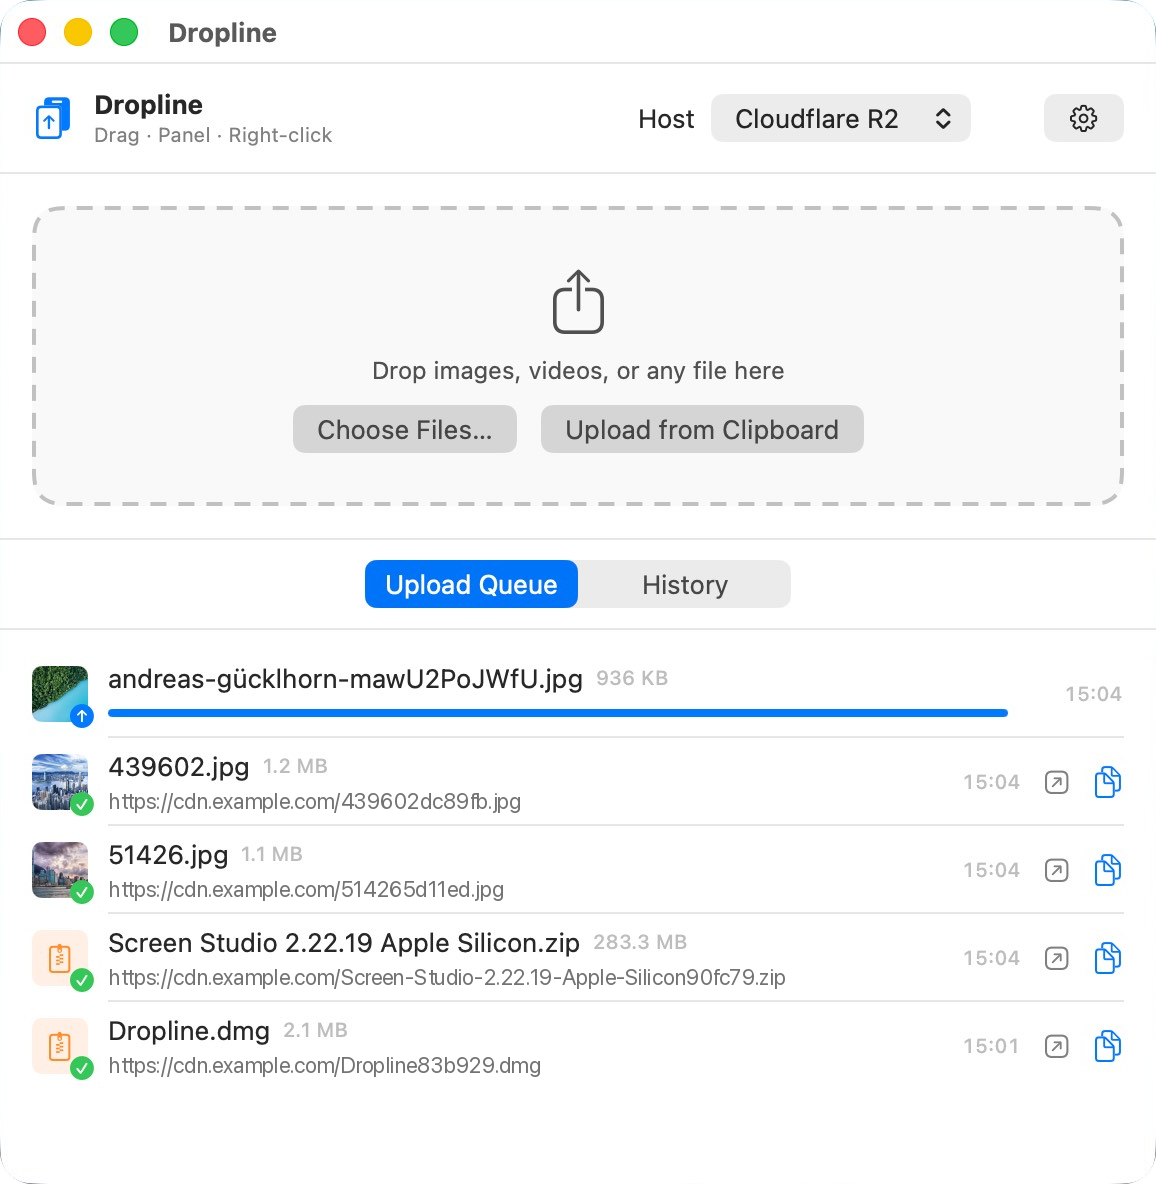This screenshot has width=1156, height=1184.
Task: Click the Drag · Panel · Right-click subtitle
Action: 213,135
